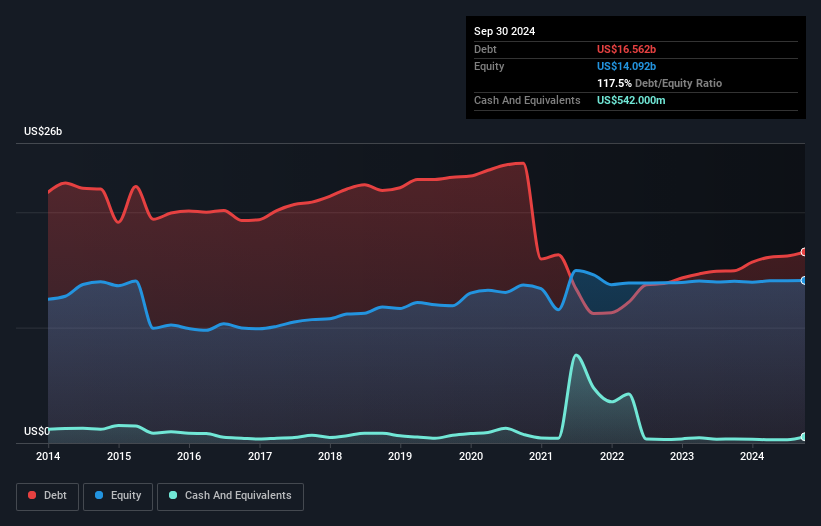This screenshot has height=526, width=821.
Task: Click the tooltip Debt row label
Action: [485, 49]
